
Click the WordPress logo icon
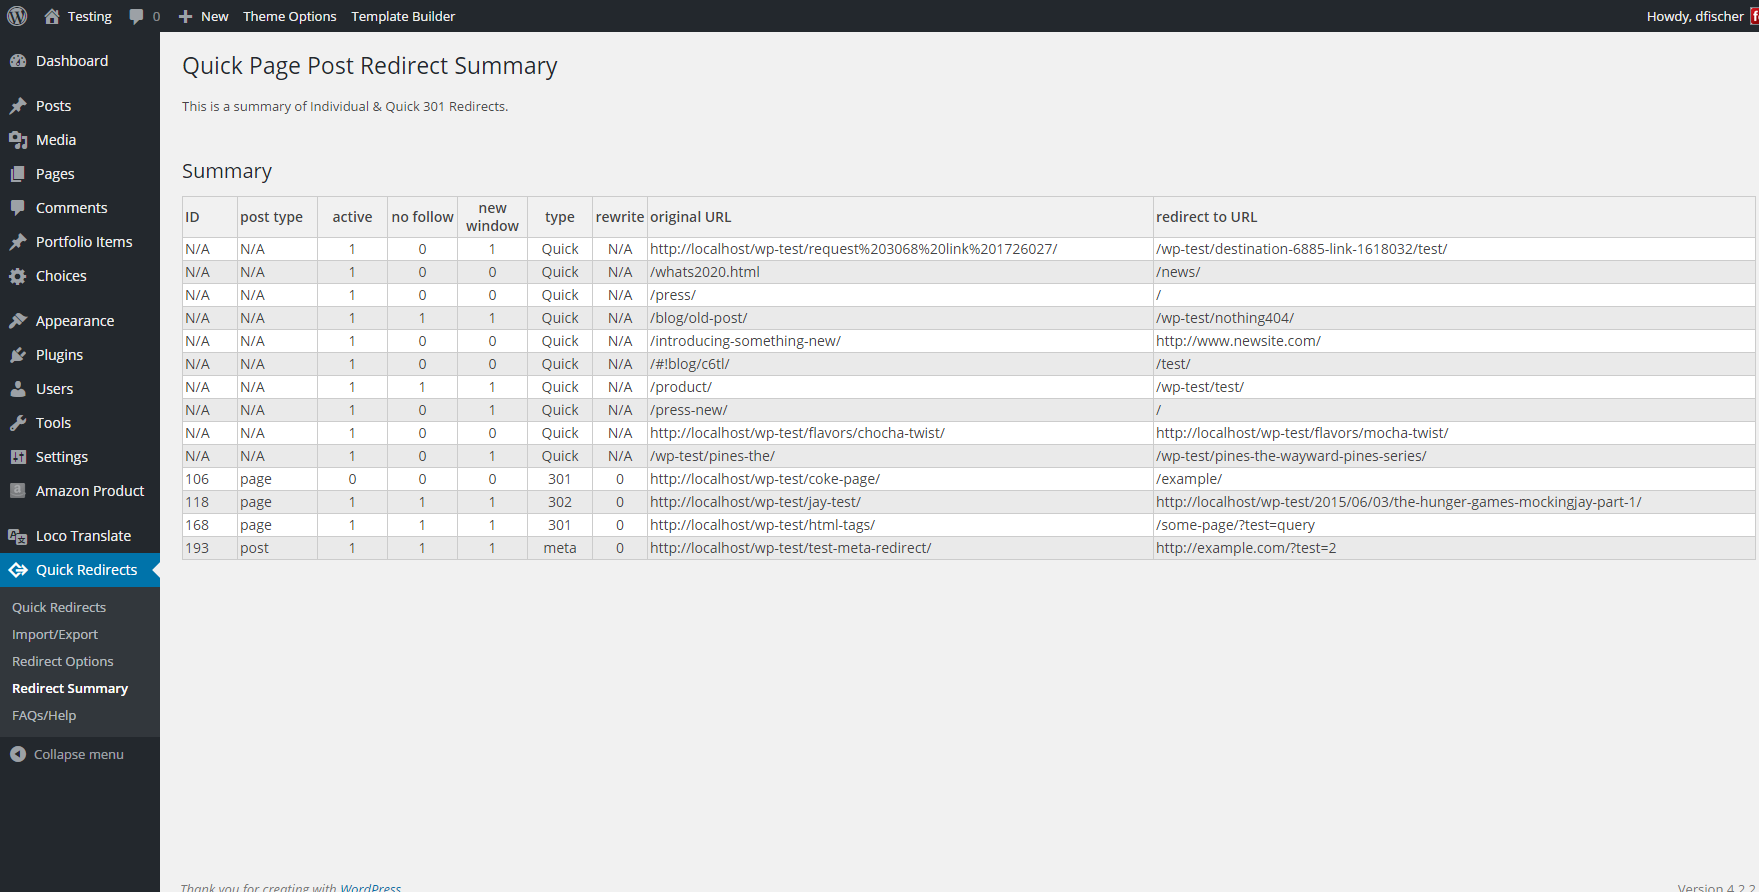17,16
